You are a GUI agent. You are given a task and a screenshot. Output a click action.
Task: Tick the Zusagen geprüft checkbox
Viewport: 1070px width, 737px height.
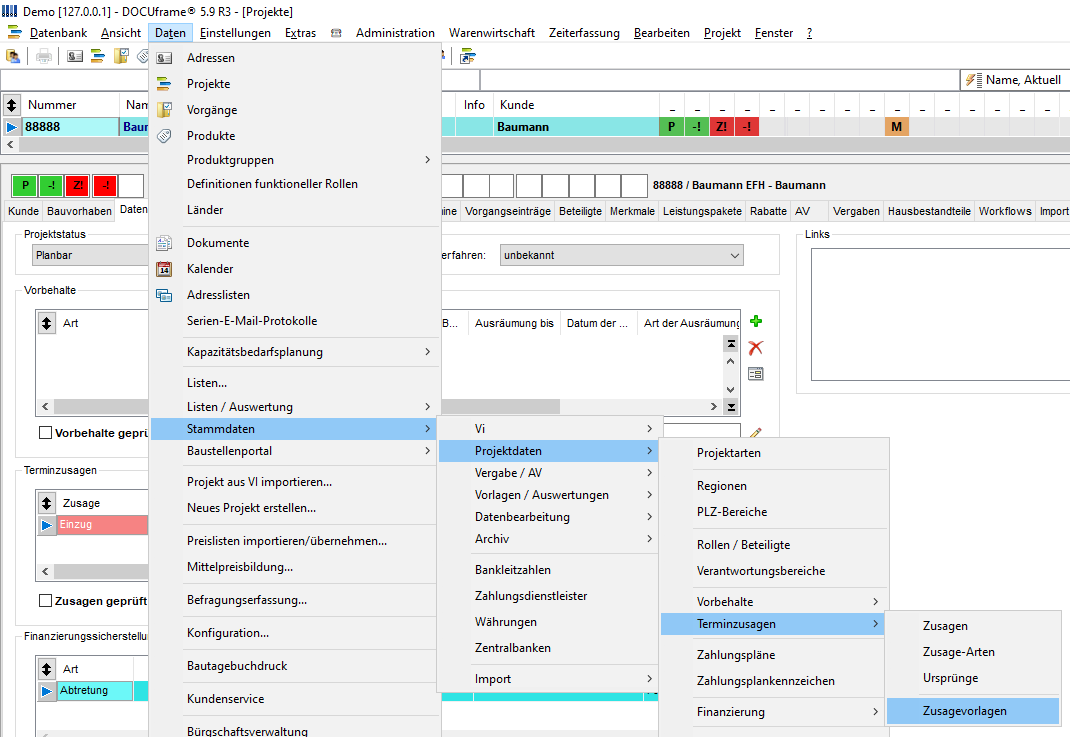(x=46, y=601)
